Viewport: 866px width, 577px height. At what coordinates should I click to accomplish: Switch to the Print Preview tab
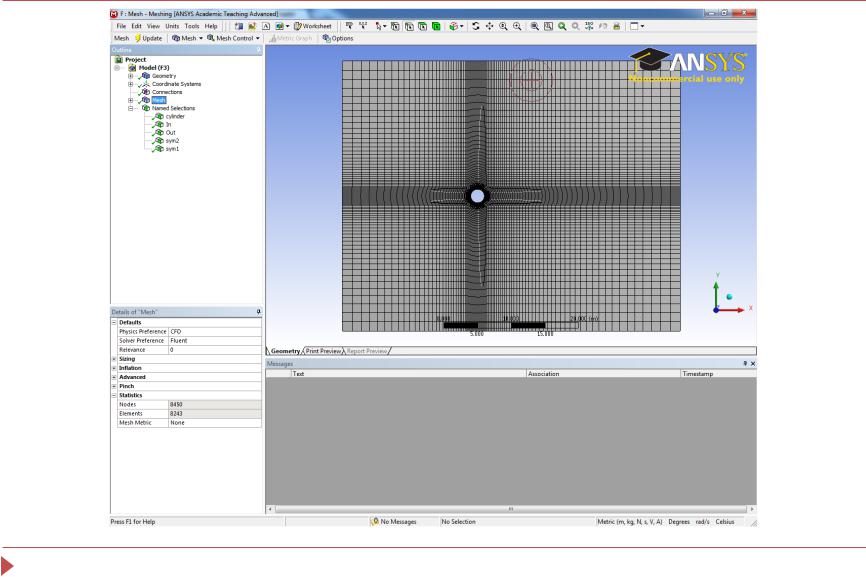323,351
